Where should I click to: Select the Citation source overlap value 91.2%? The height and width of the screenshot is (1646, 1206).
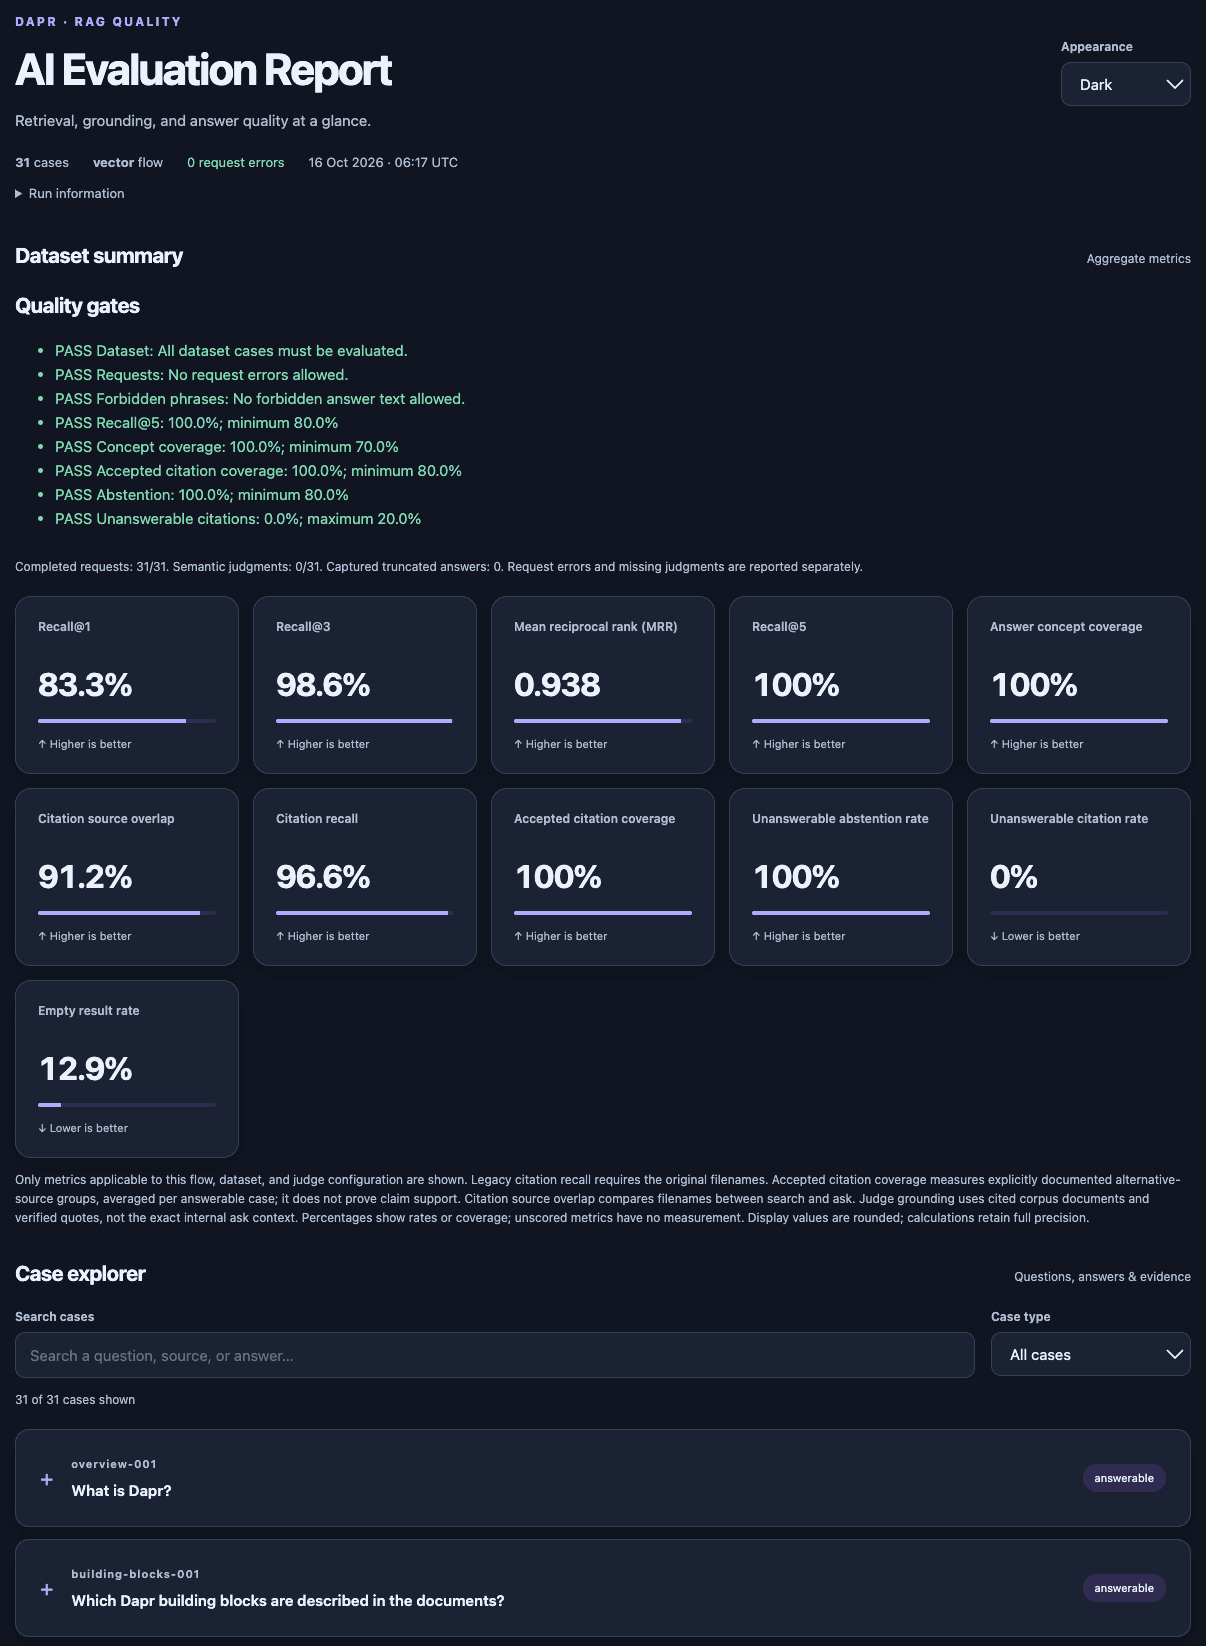[85, 877]
